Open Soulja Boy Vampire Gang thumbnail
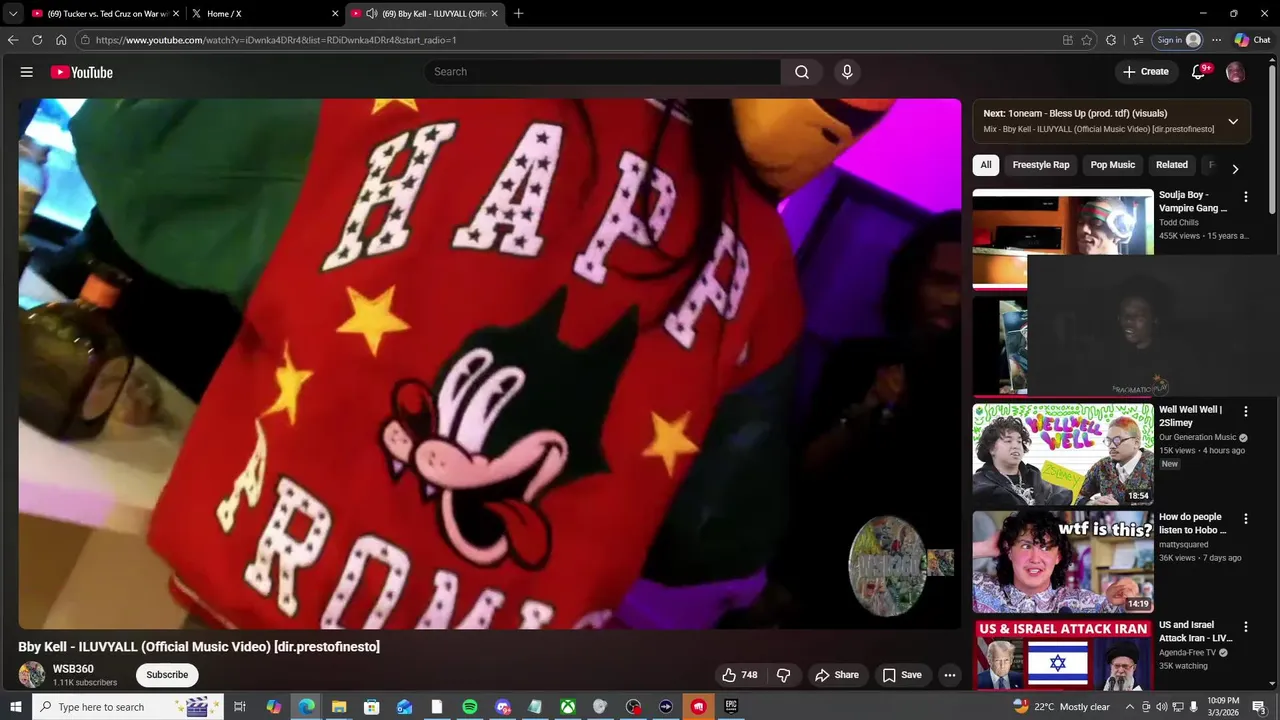Viewport: 1280px width, 720px height. pyautogui.click(x=1063, y=239)
